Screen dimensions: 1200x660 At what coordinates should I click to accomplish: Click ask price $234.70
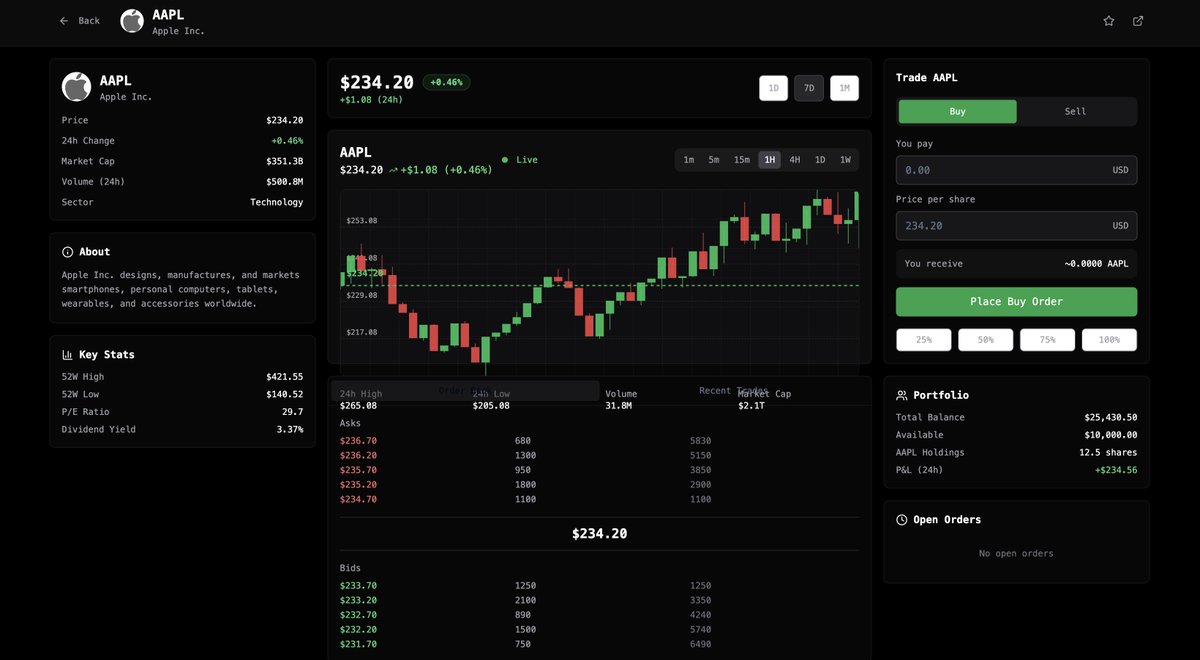pyautogui.click(x=358, y=499)
